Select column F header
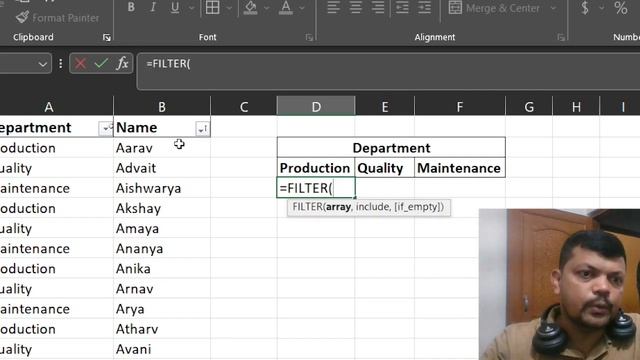This screenshot has height=360, width=640. pos(460,107)
